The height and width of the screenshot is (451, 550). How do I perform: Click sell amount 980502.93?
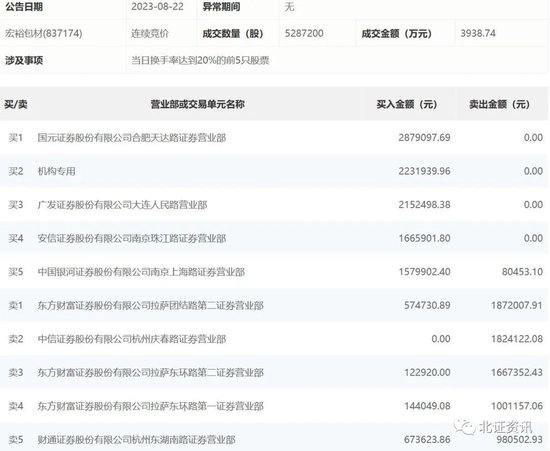coord(519,439)
